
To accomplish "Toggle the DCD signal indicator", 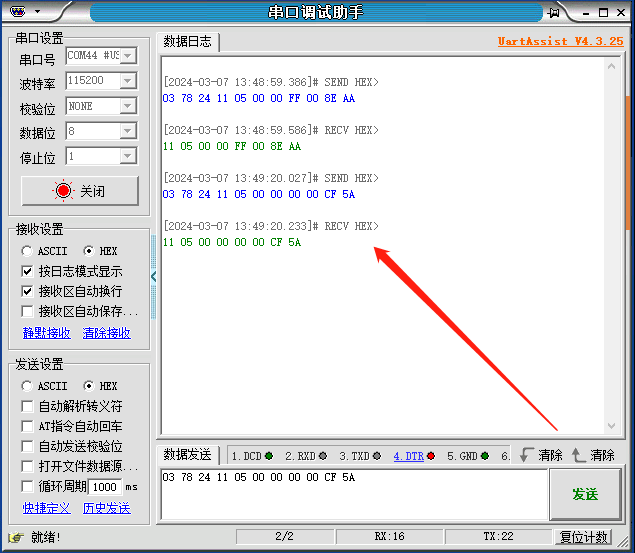I will coord(269,456).
